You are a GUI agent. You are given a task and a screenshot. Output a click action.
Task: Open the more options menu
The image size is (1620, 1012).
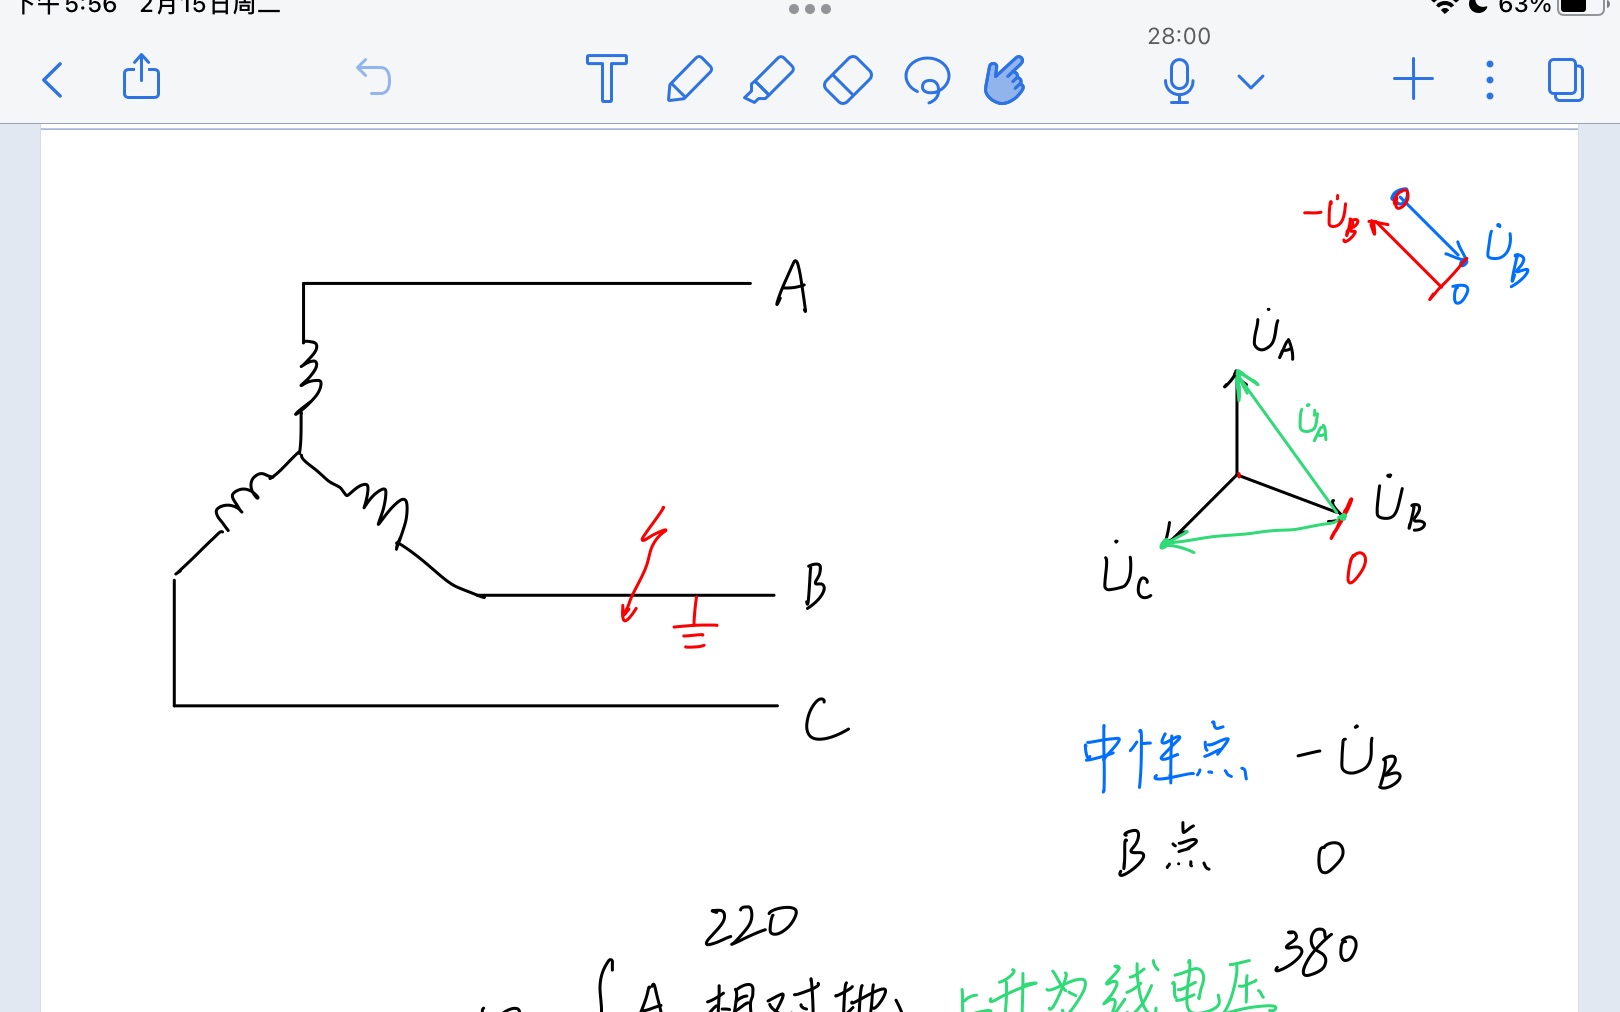[x=1490, y=80]
